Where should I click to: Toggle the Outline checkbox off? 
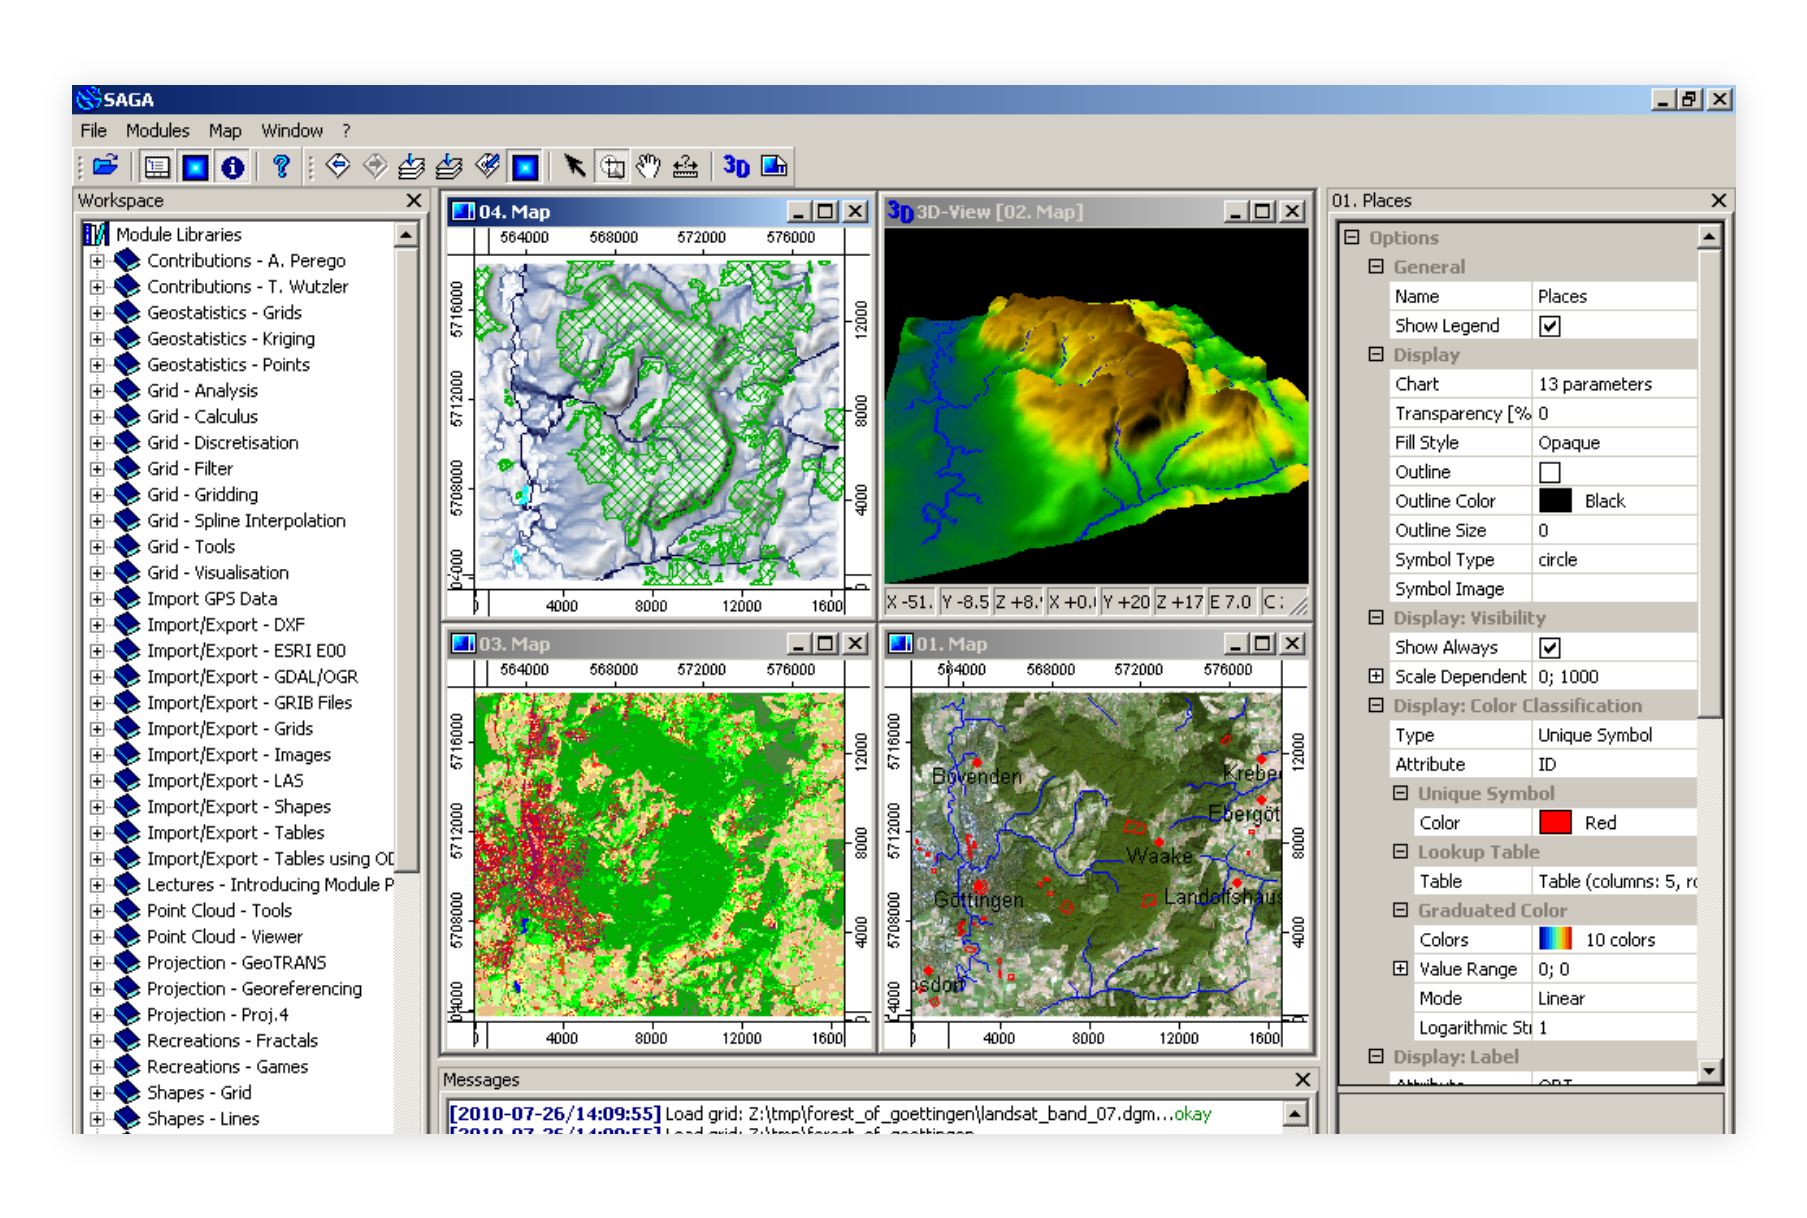tap(1548, 471)
